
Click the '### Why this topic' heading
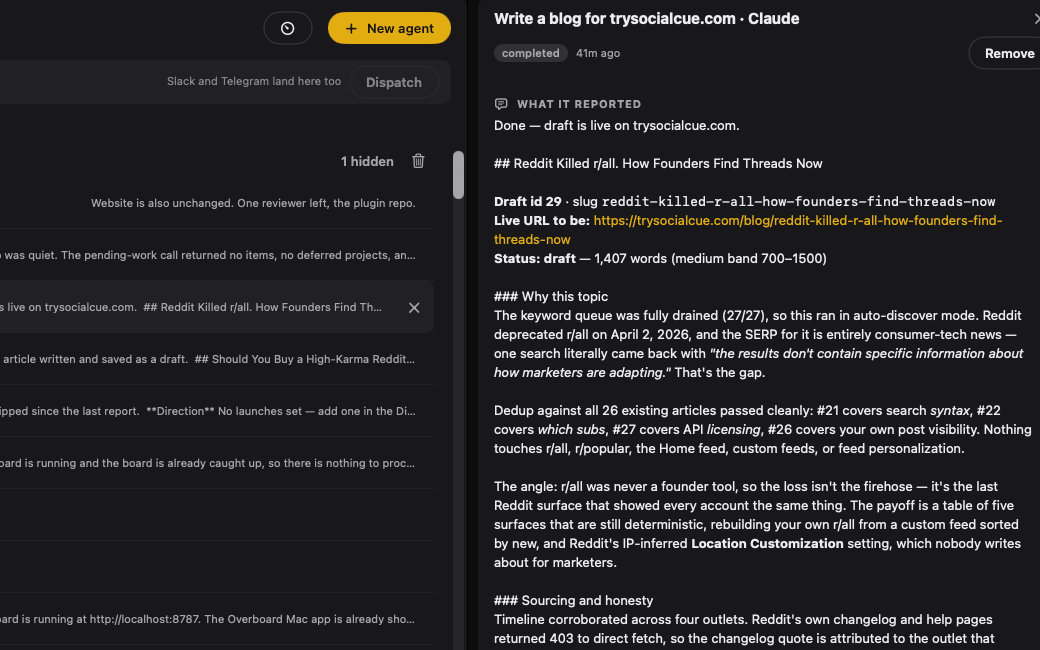point(551,296)
